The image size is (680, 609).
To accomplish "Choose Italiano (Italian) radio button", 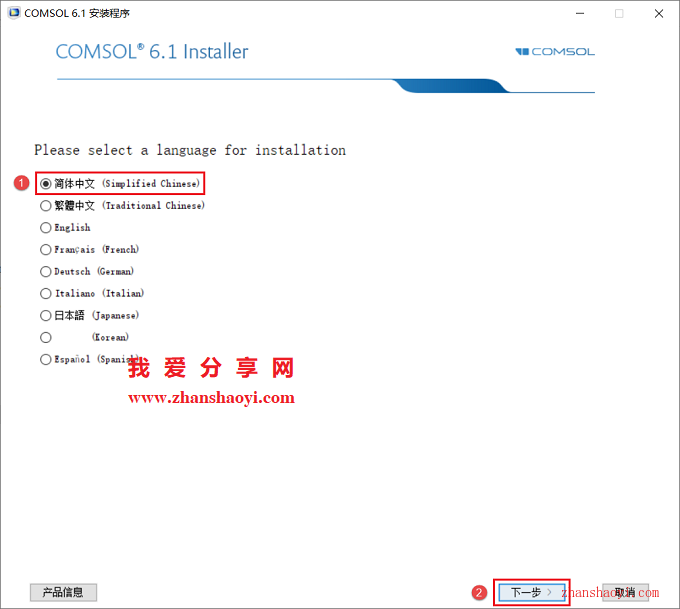I will 46,294.
